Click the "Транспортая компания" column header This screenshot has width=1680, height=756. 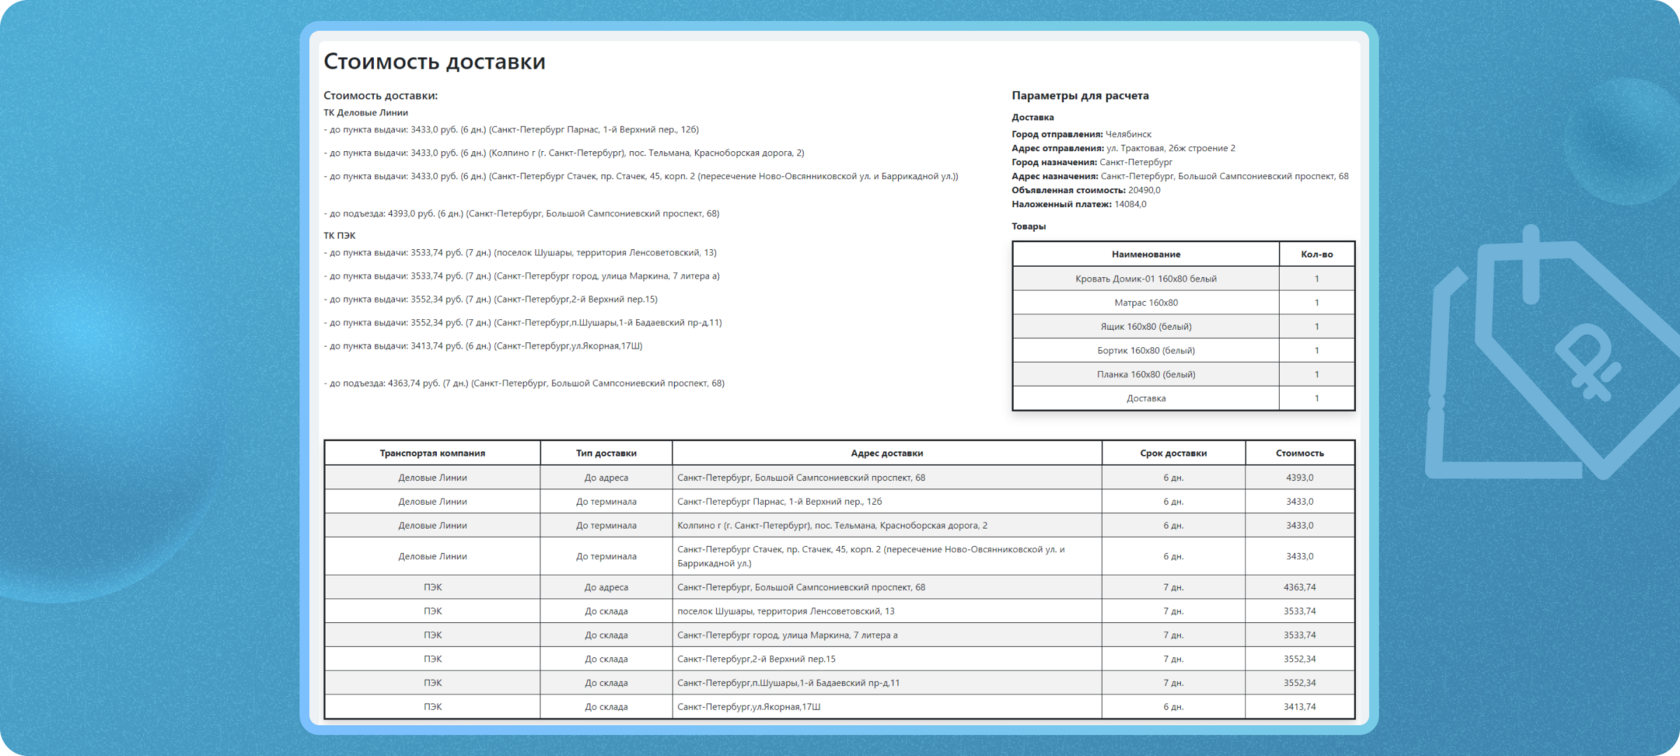click(x=432, y=454)
